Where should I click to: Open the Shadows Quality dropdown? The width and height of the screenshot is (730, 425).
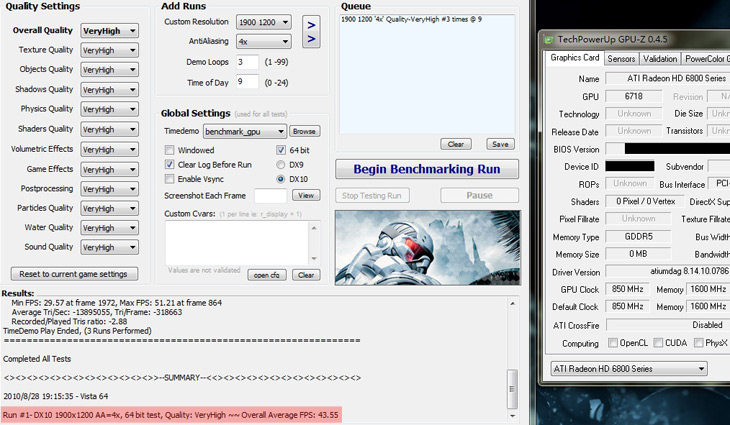click(109, 90)
